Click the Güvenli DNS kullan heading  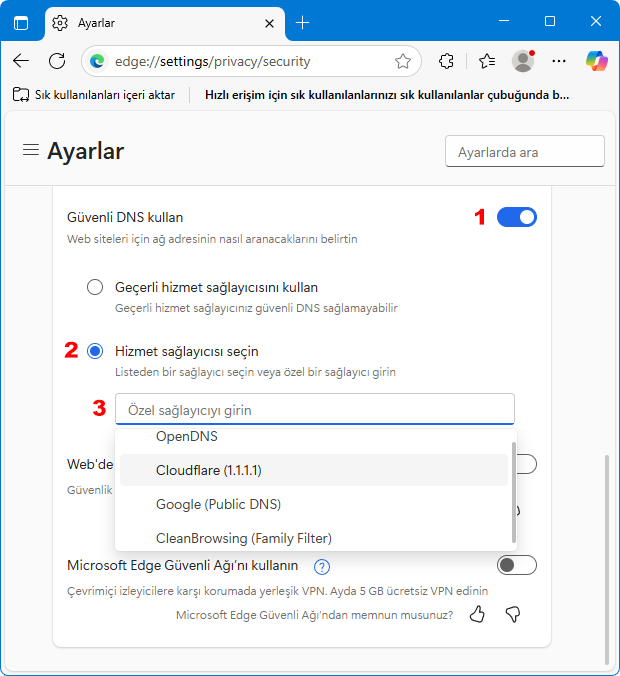point(125,217)
